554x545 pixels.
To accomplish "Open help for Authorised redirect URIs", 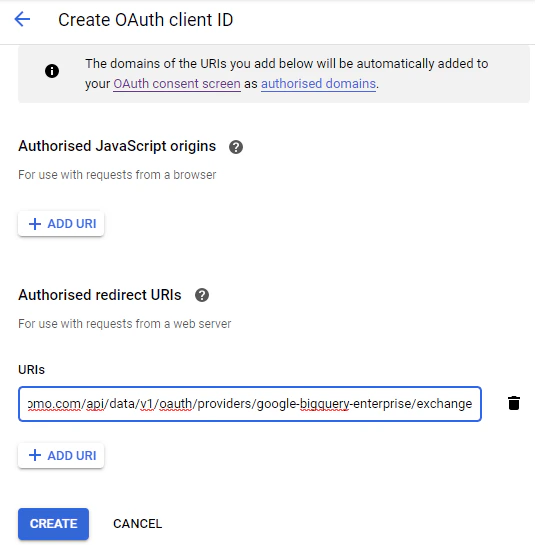I will tap(202, 295).
